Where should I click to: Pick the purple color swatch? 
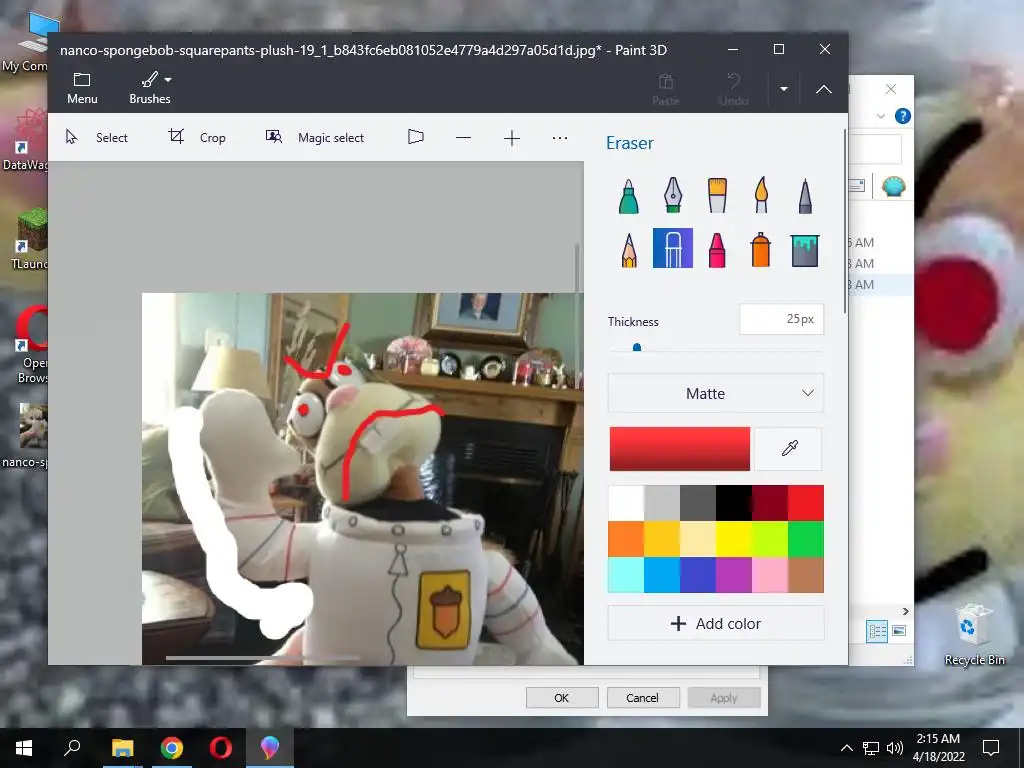733,575
